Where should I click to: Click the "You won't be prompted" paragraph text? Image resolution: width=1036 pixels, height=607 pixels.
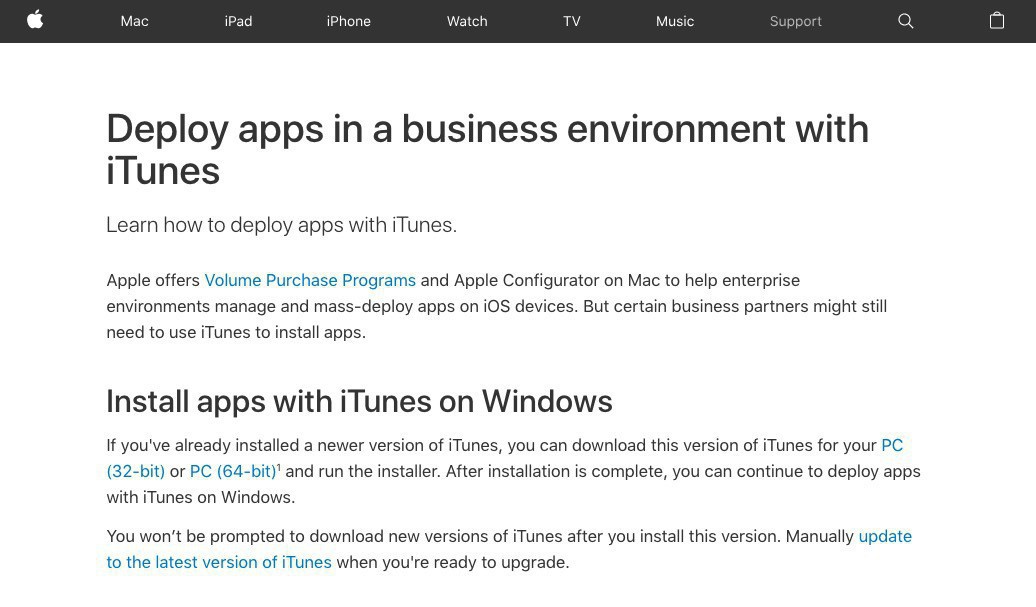[x=480, y=537]
